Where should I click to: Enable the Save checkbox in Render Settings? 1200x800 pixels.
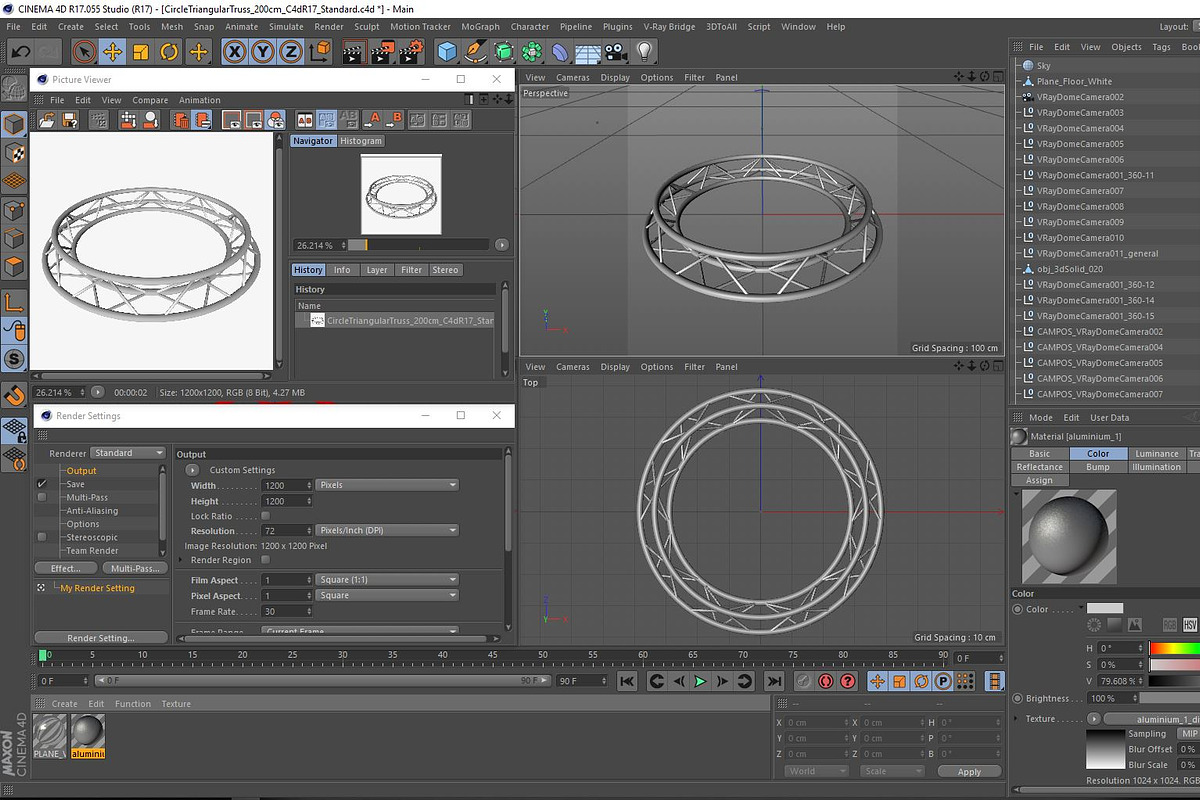click(x=42, y=484)
